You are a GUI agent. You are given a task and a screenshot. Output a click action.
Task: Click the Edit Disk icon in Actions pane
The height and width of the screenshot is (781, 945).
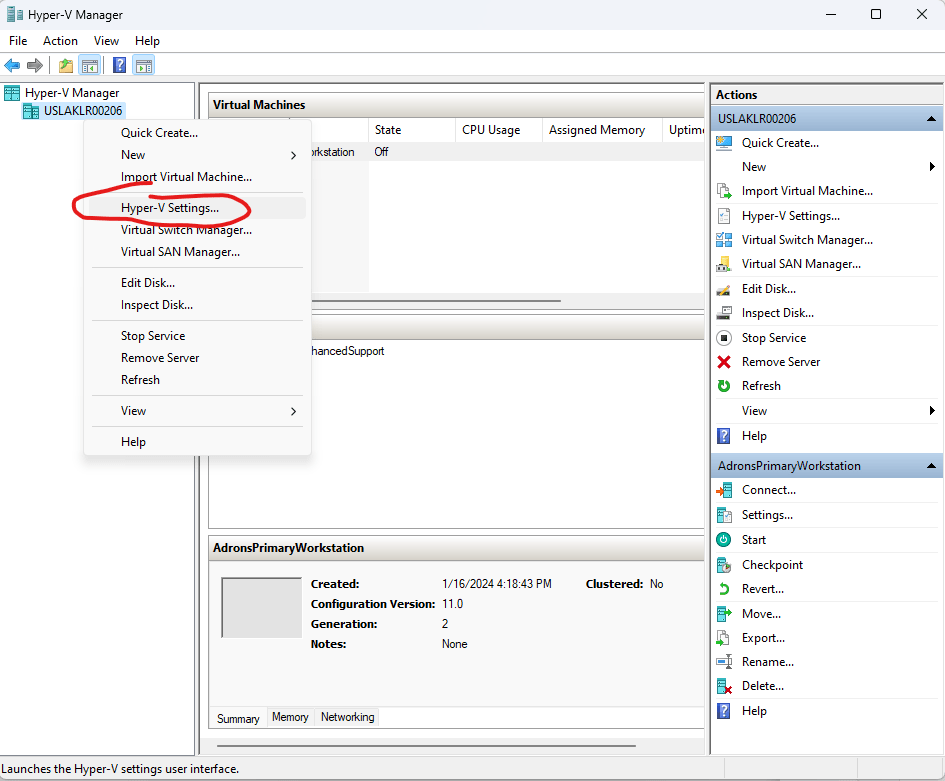coord(724,289)
